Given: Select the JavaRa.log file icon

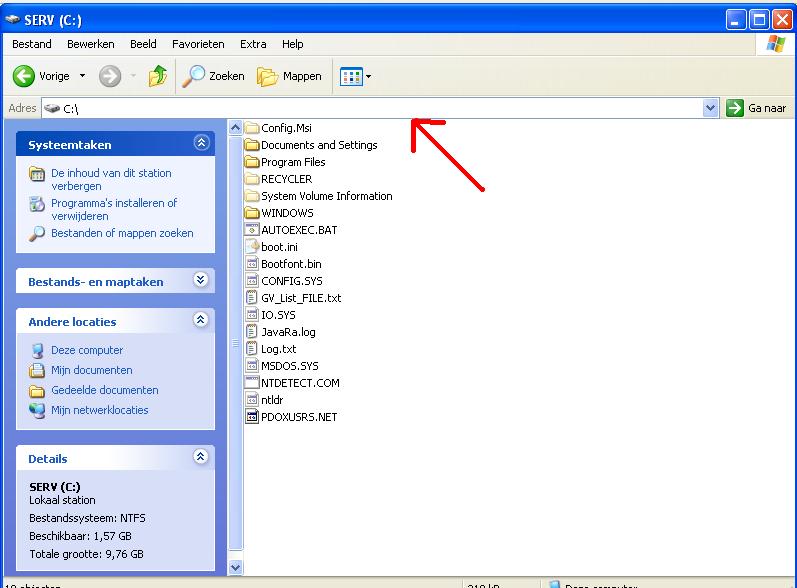Looking at the screenshot, I should coord(252,332).
